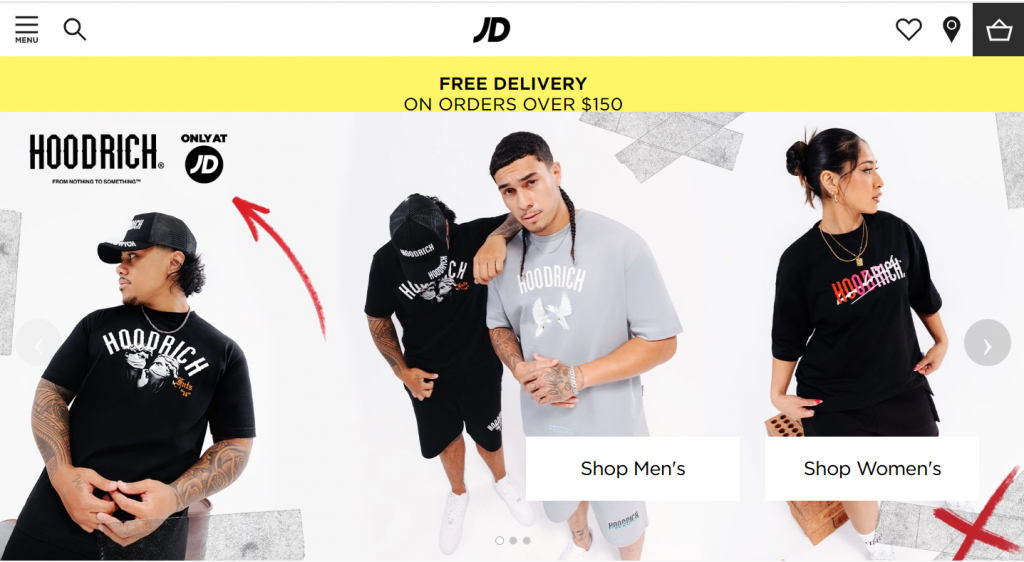View the shopping basket

[x=999, y=29]
